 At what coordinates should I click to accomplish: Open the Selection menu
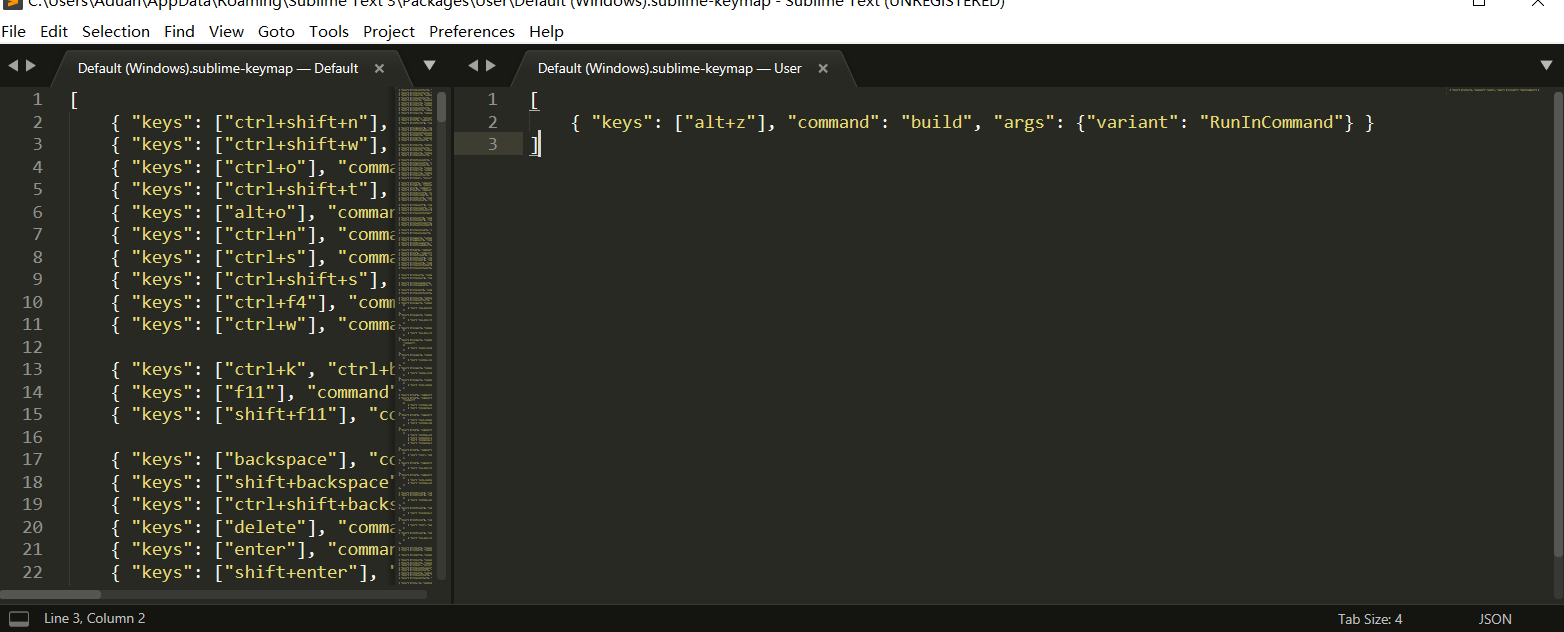[x=116, y=32]
